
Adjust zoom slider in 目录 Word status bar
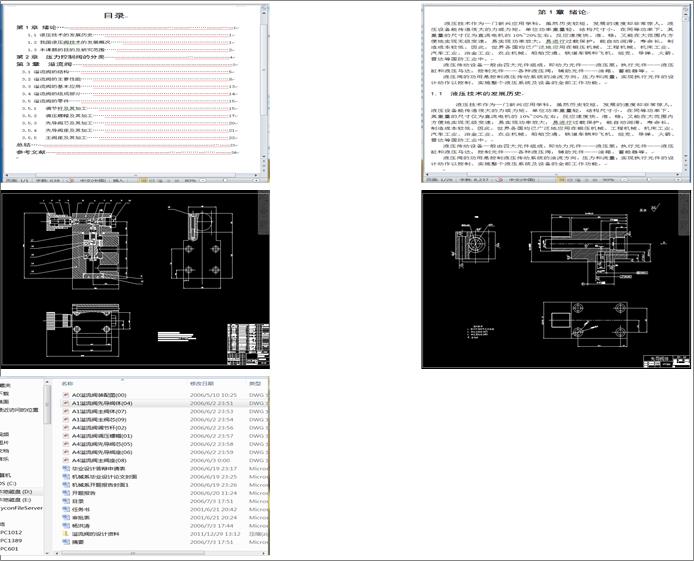(226, 180)
